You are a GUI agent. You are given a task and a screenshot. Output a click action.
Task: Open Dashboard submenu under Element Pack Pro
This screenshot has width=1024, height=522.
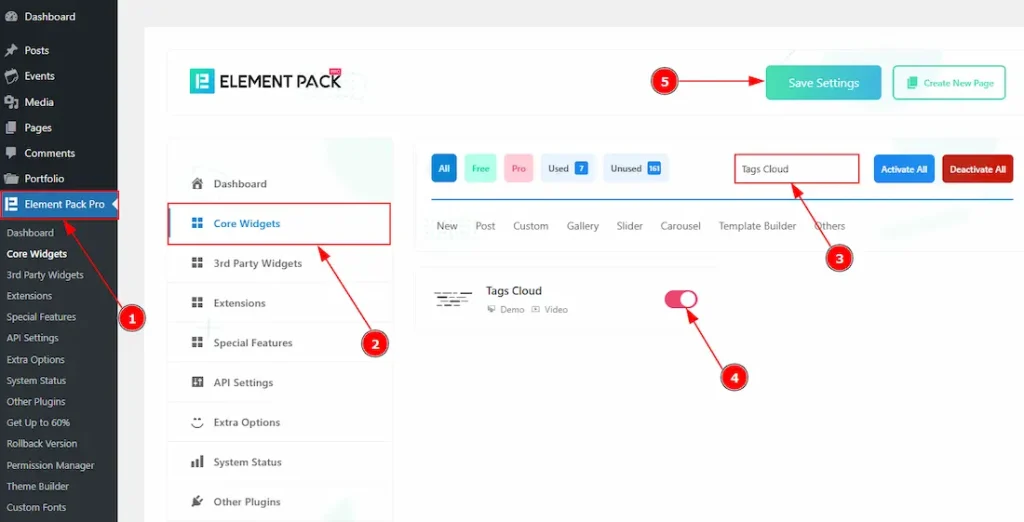point(30,233)
